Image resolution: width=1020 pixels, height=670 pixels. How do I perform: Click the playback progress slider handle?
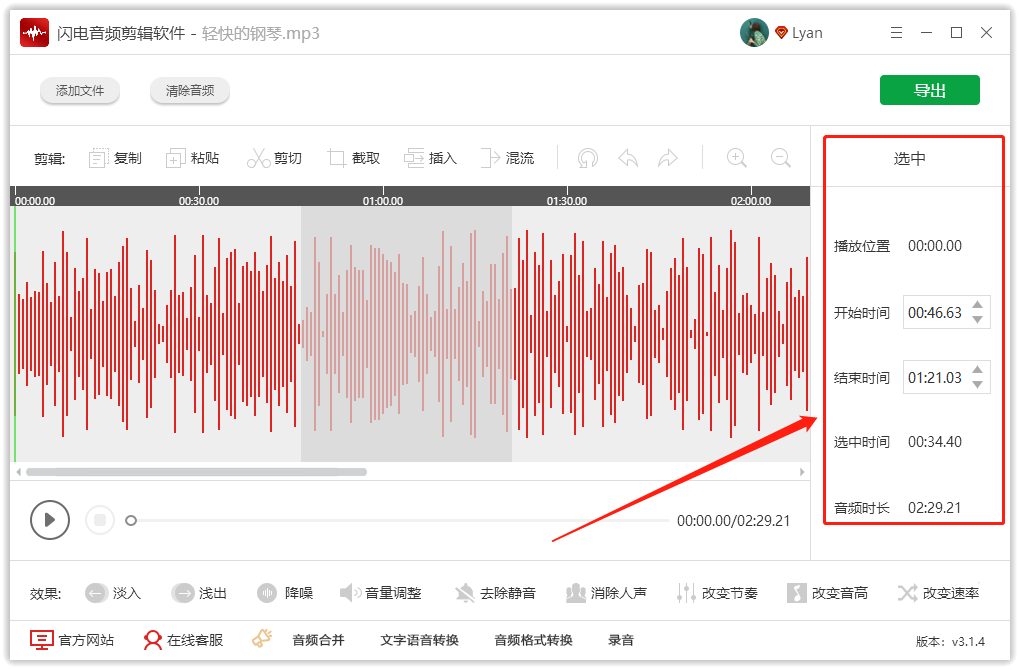[x=131, y=520]
